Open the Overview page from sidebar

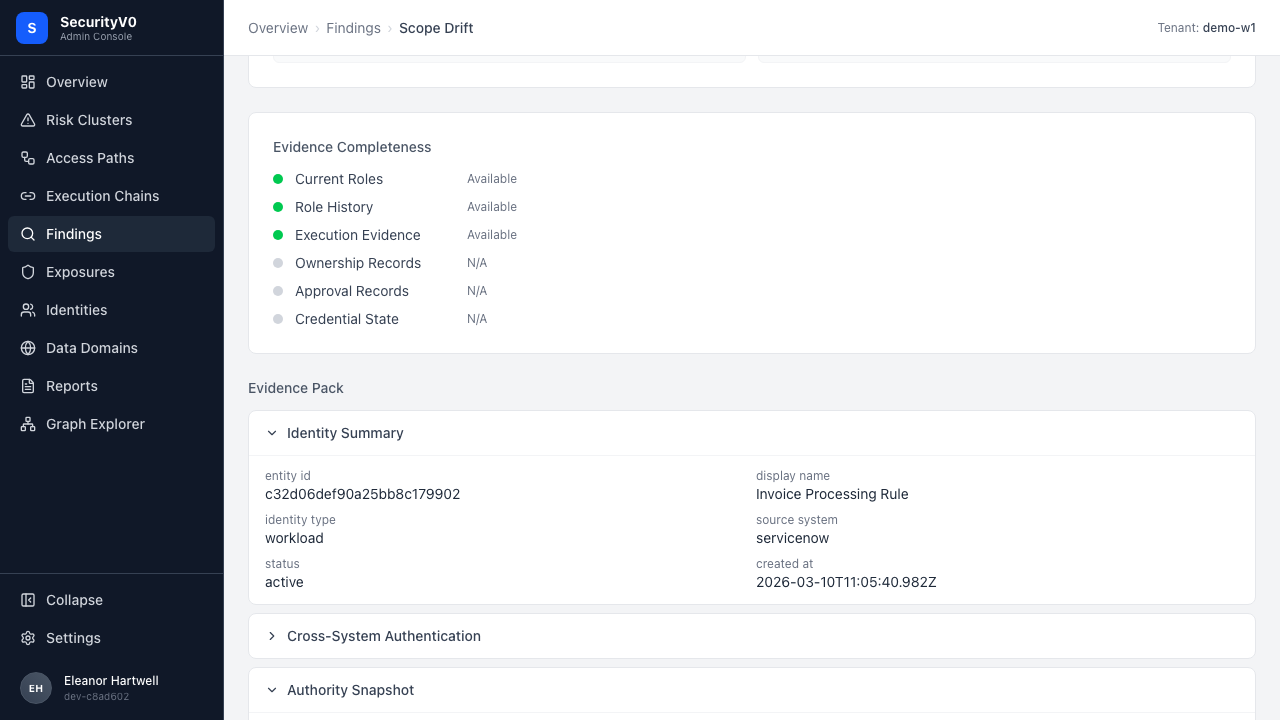(111, 82)
